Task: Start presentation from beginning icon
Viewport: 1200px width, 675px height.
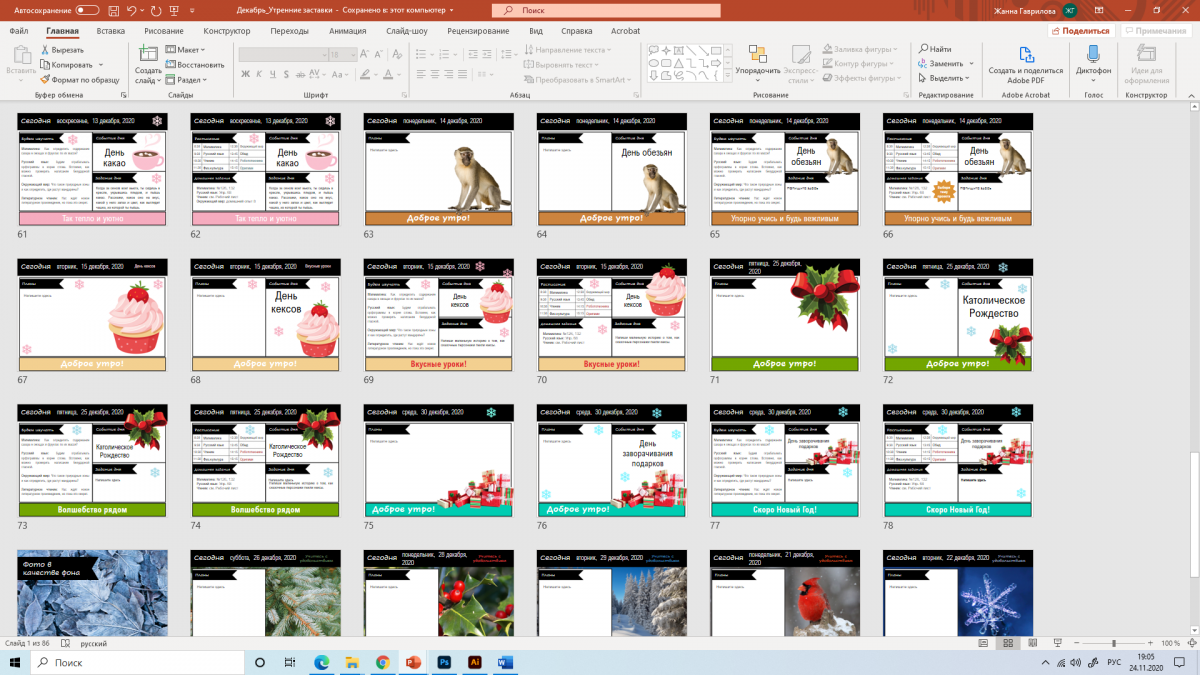Action: click(176, 9)
